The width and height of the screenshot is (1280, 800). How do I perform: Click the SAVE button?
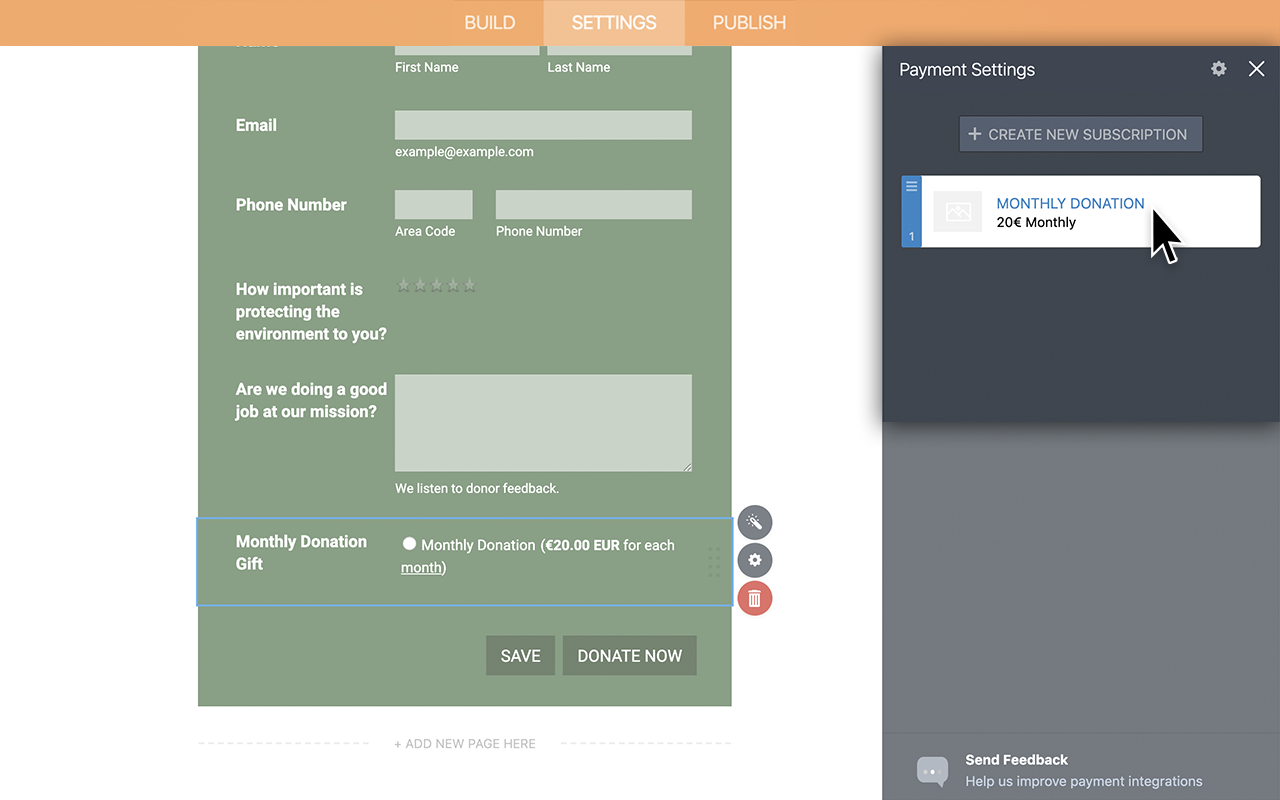520,655
